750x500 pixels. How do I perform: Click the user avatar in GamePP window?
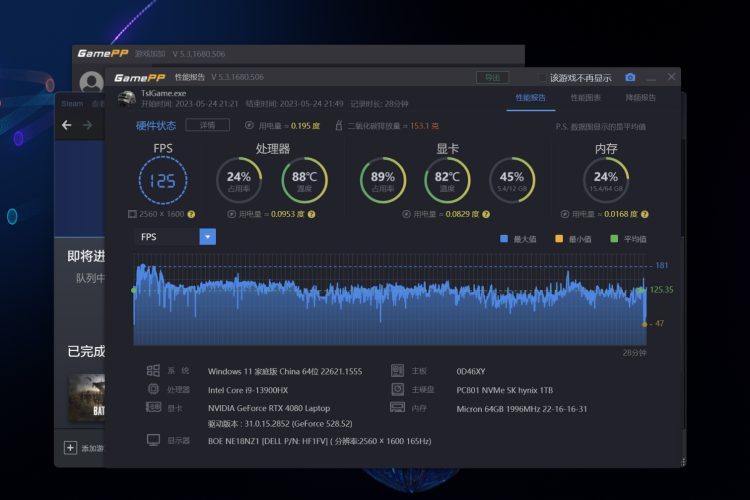(91, 82)
